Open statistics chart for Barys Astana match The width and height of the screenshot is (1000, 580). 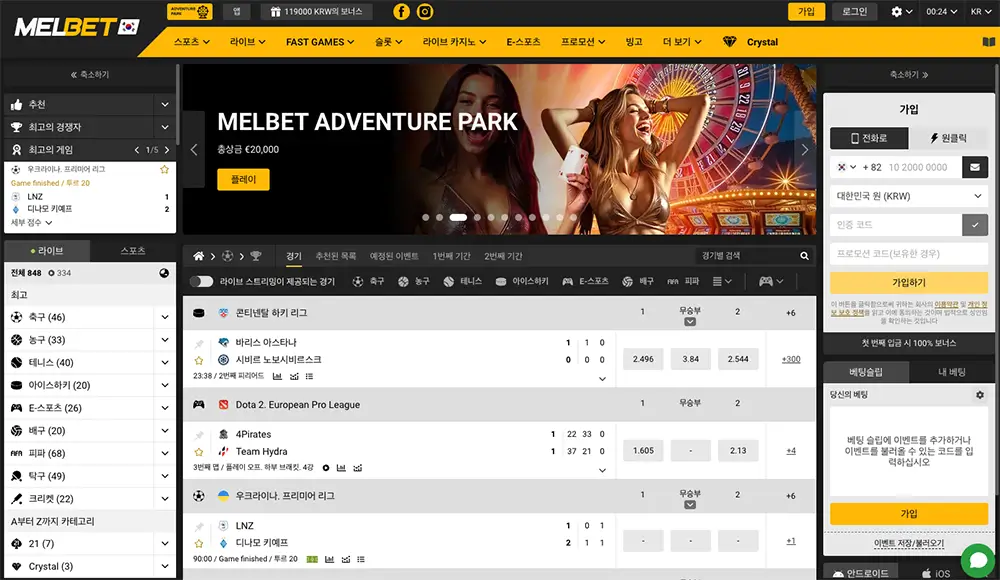pyautogui.click(x=277, y=376)
